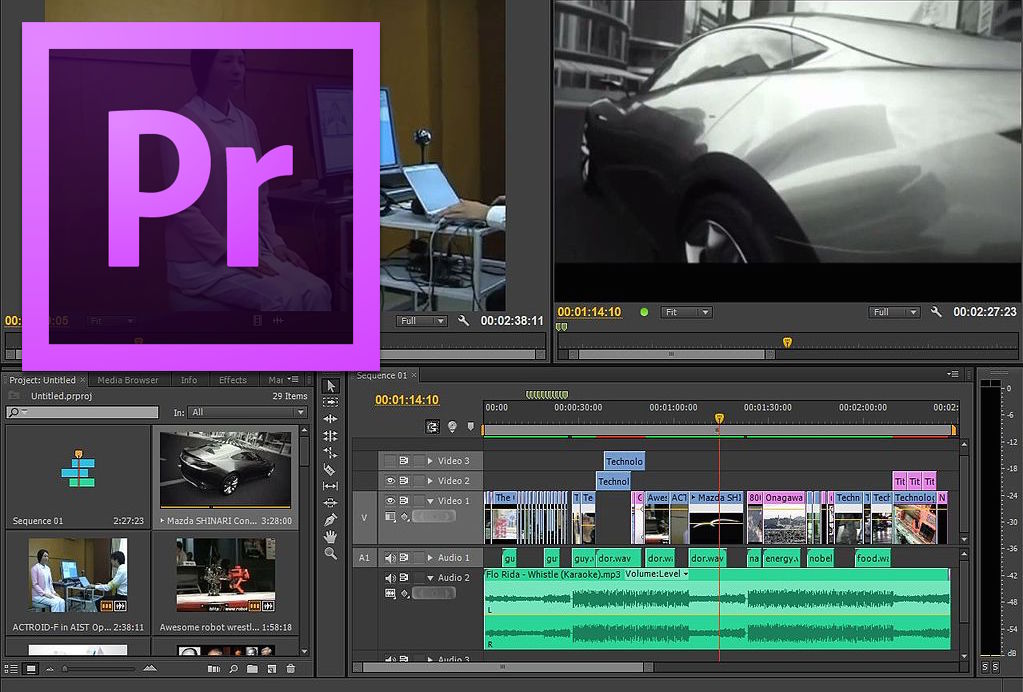The image size is (1023, 692).
Task: Click the timeline ruler playhead marker
Action: pyautogui.click(x=719, y=418)
